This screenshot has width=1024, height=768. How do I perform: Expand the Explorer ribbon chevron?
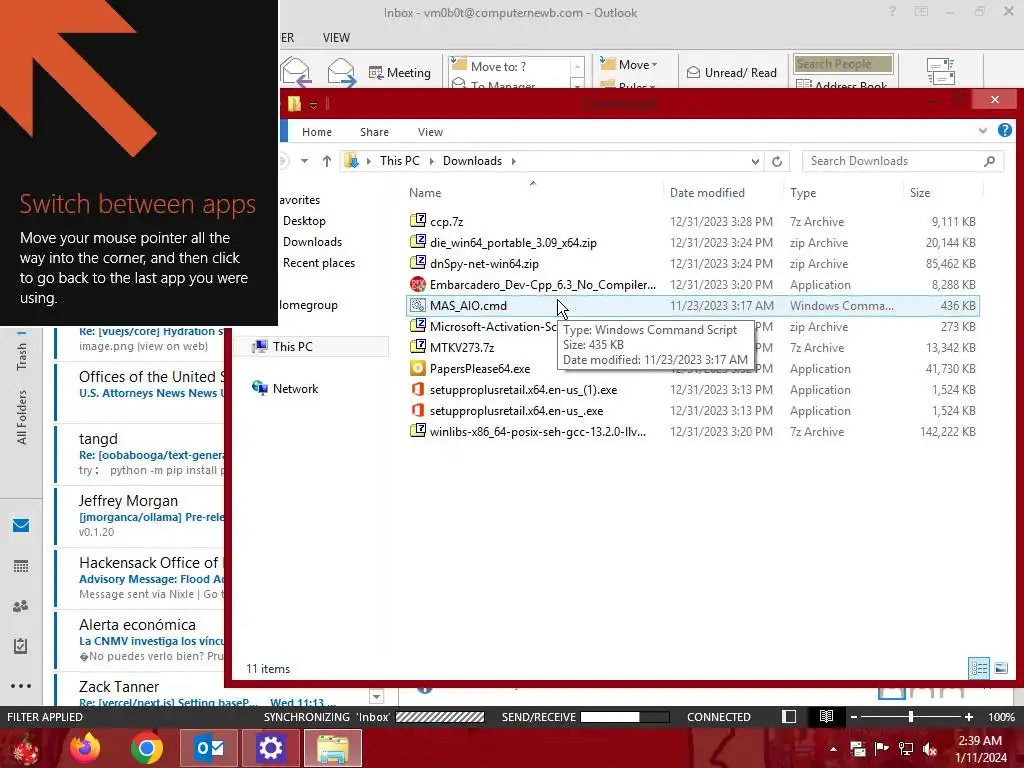coord(982,131)
